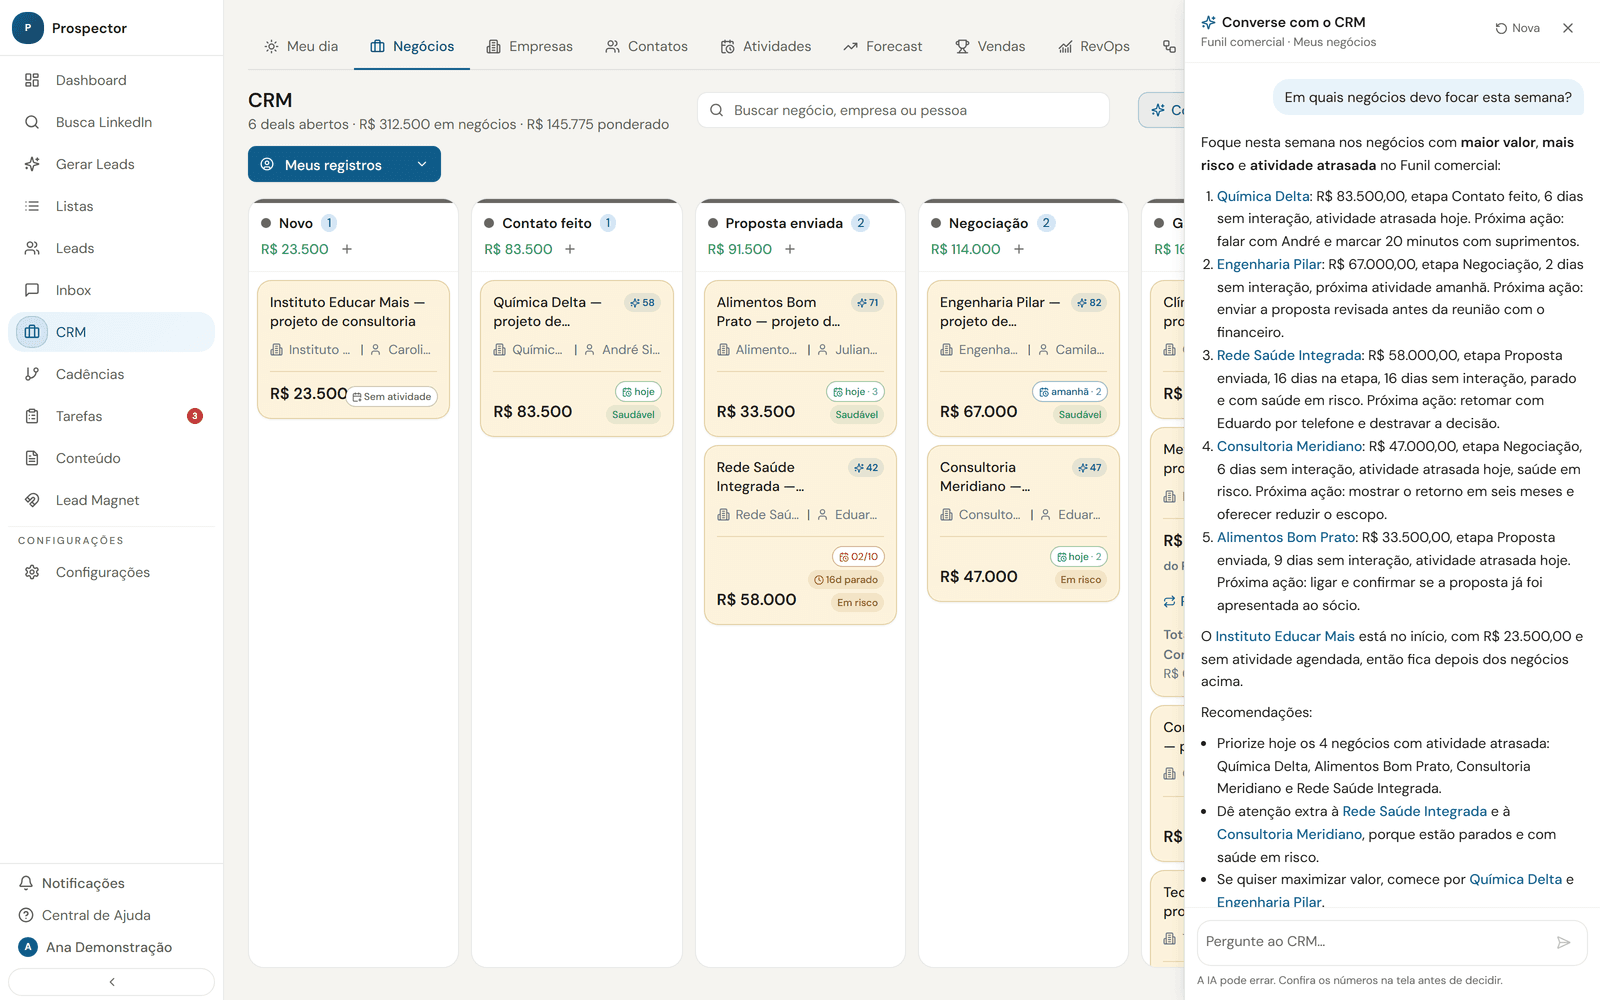Viewport: 1600px width, 1000px height.
Task: Focus the Buscar negócio search field
Action: click(x=903, y=110)
